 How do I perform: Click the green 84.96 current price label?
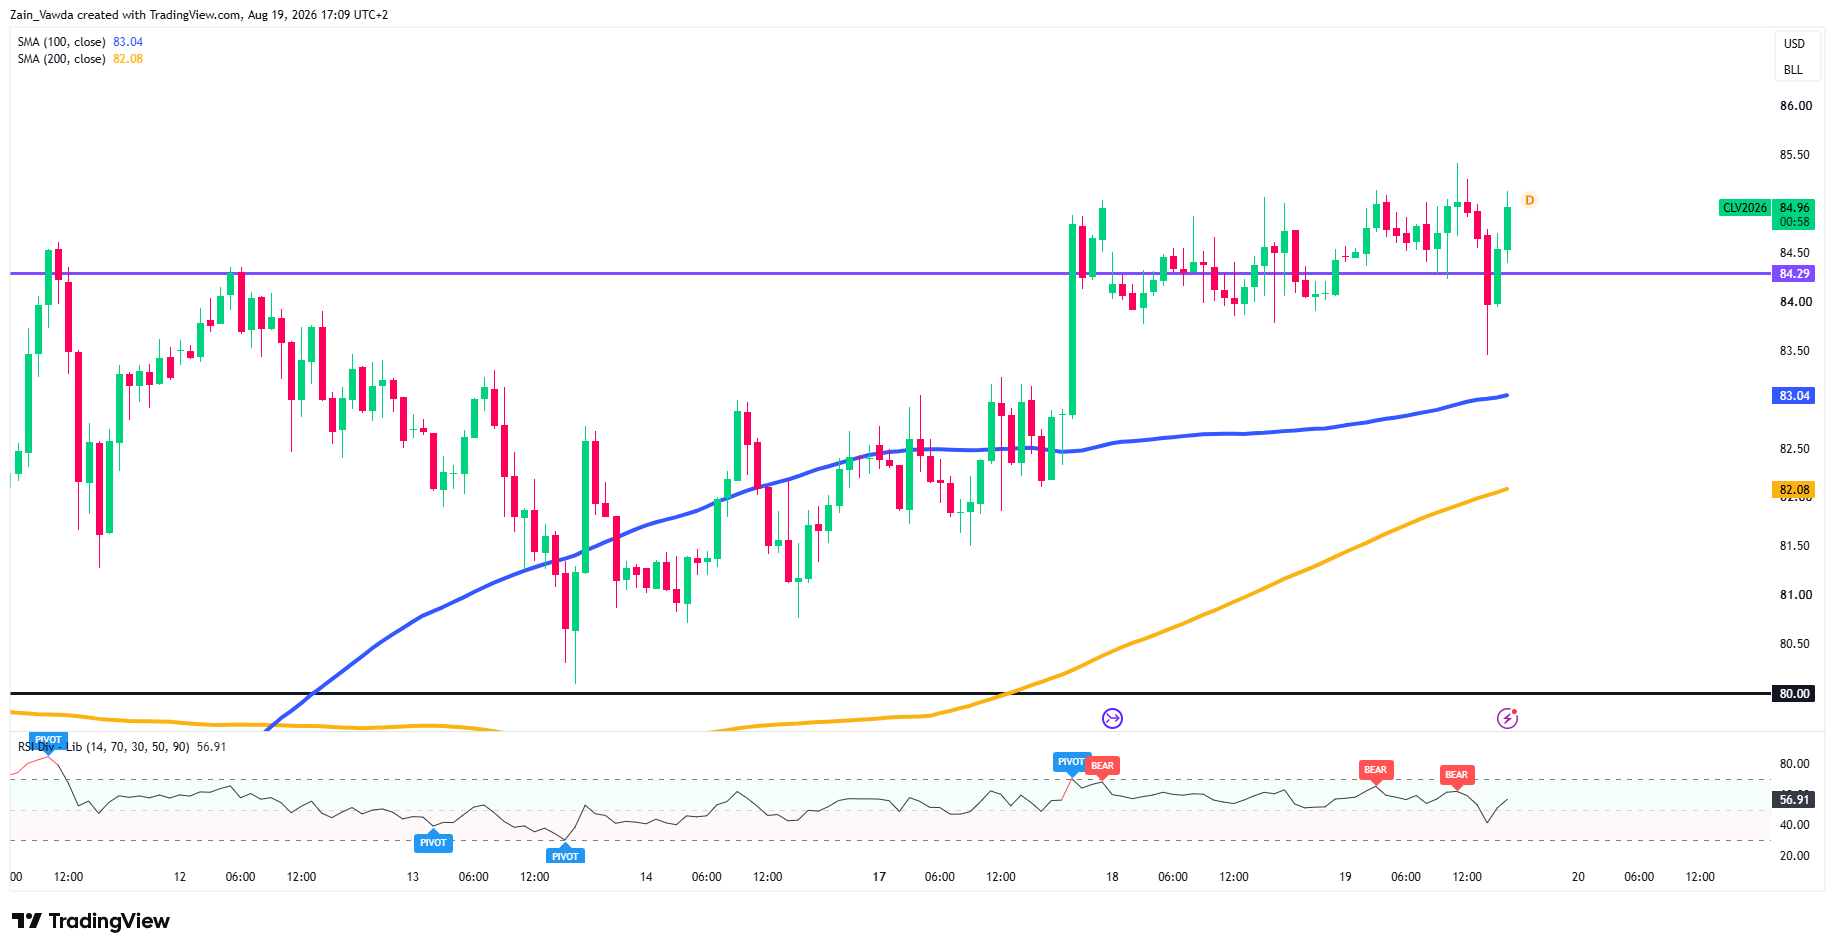click(1795, 208)
